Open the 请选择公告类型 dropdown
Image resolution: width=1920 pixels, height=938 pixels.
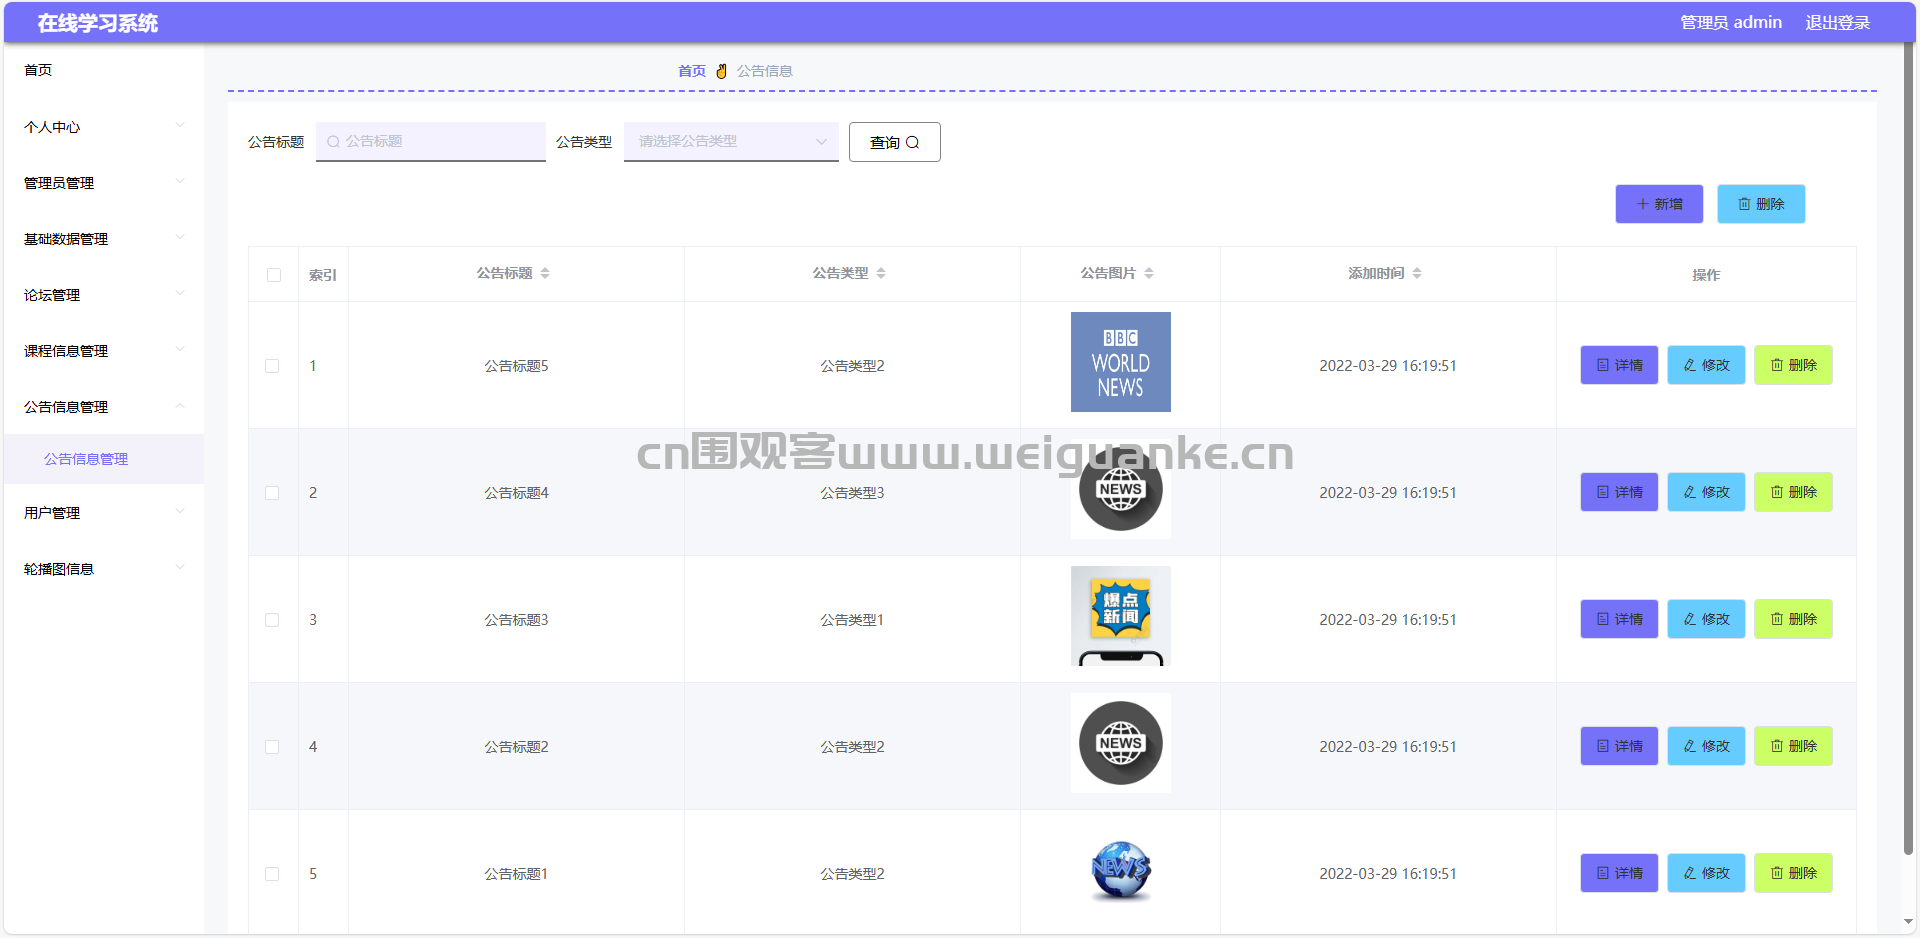tap(730, 142)
